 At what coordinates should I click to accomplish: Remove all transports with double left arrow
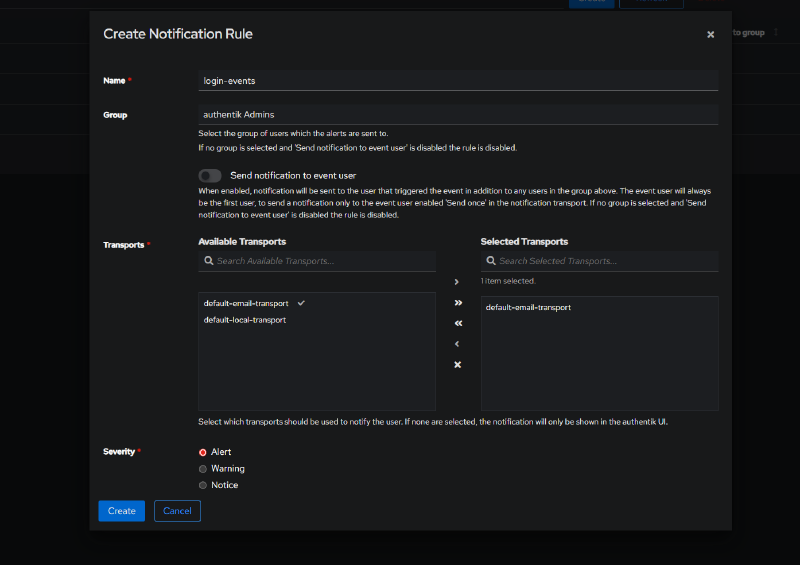coord(458,323)
